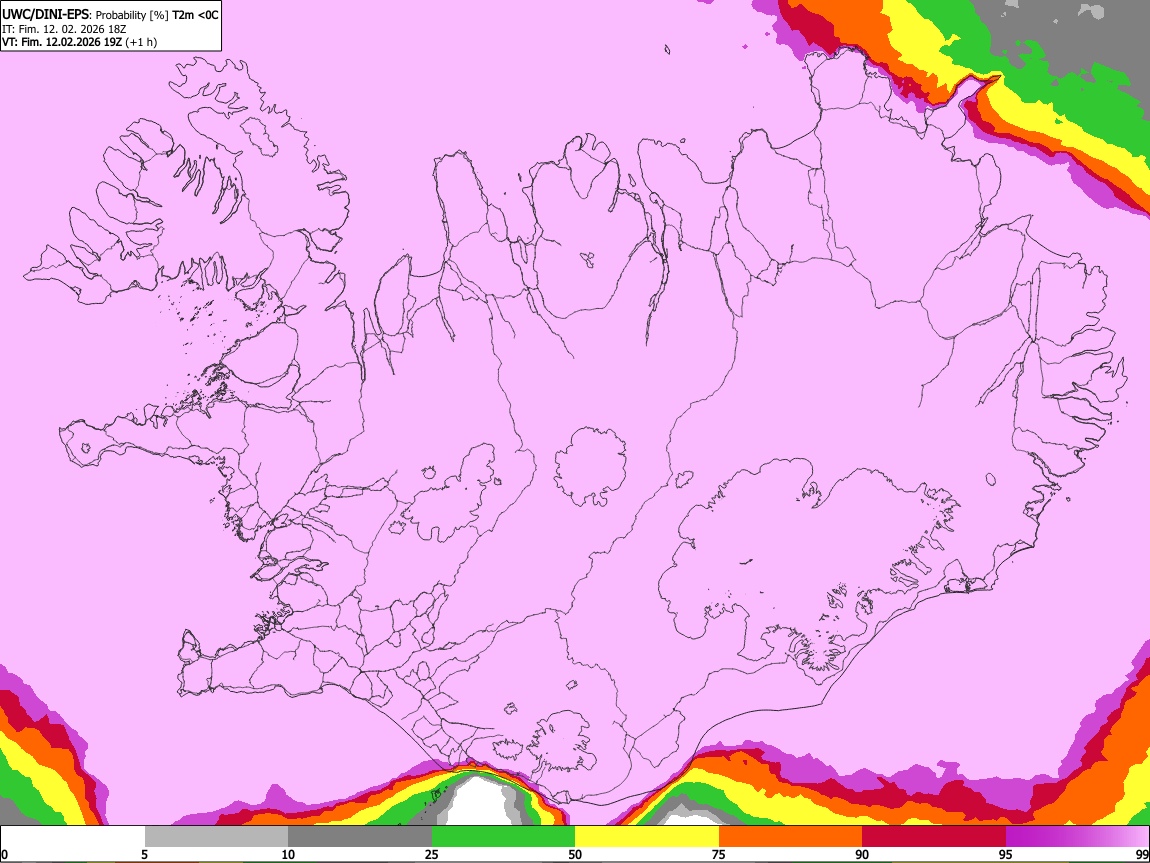Click the 'T2m <0C' parameter label
This screenshot has height=863, width=1150.
(195, 15)
